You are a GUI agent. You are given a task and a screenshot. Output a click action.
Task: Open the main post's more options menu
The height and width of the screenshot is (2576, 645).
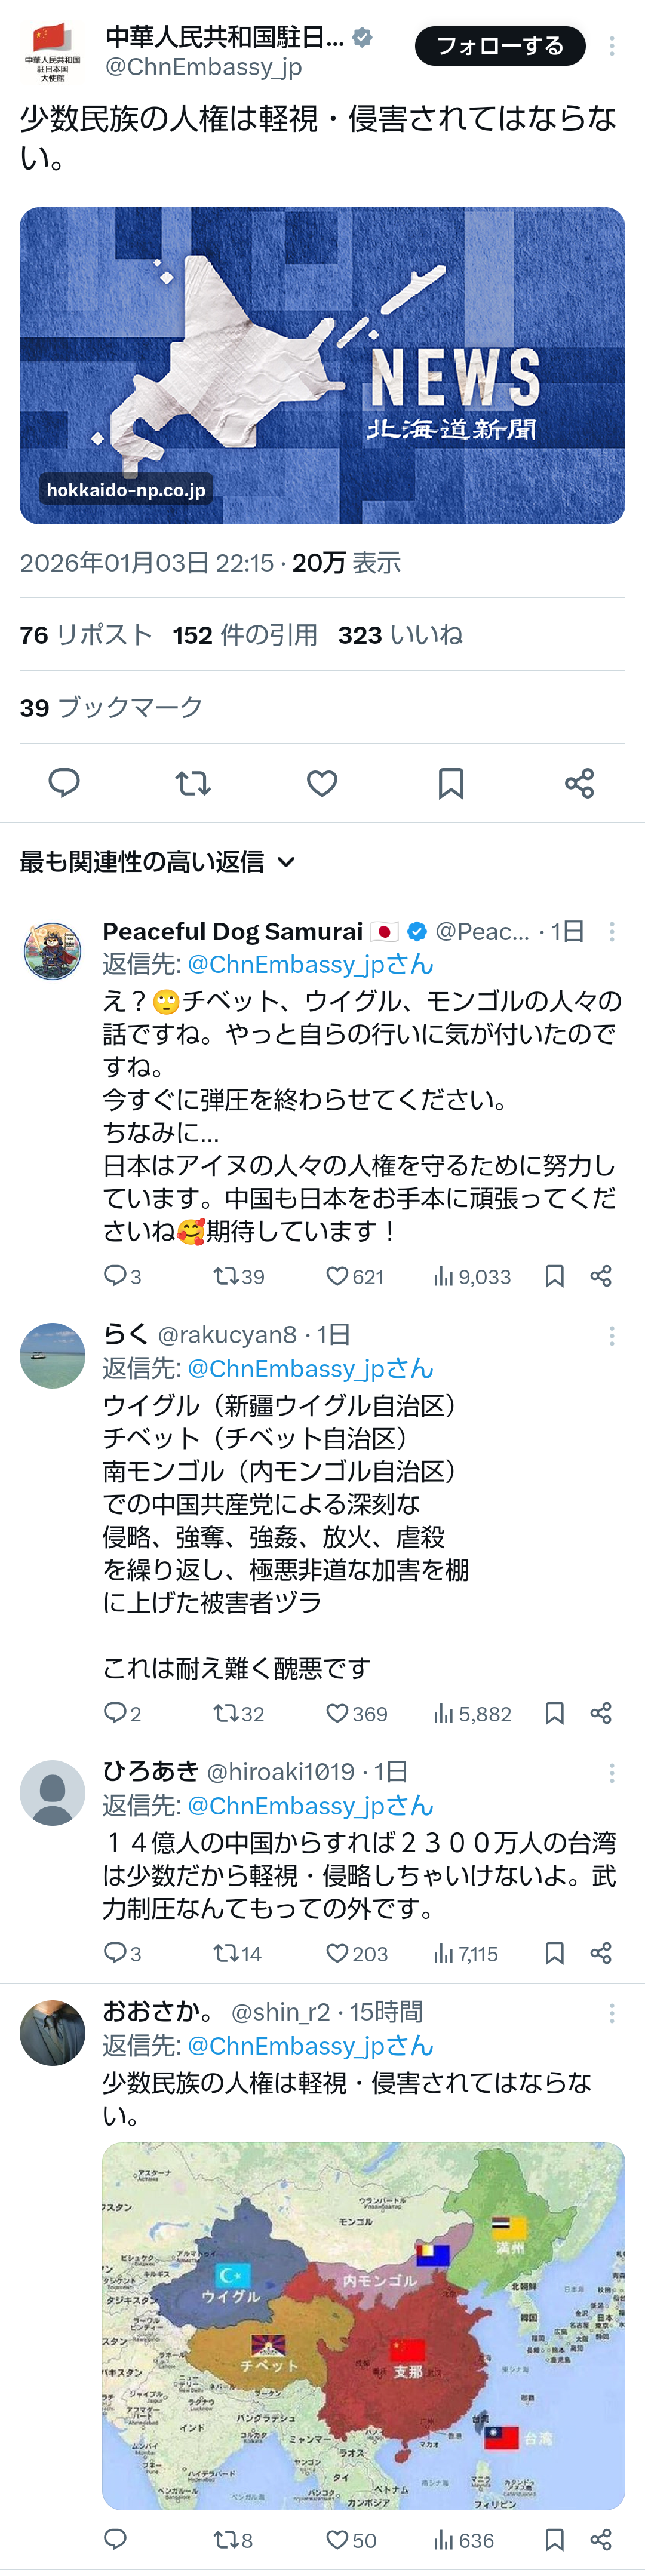tap(612, 46)
